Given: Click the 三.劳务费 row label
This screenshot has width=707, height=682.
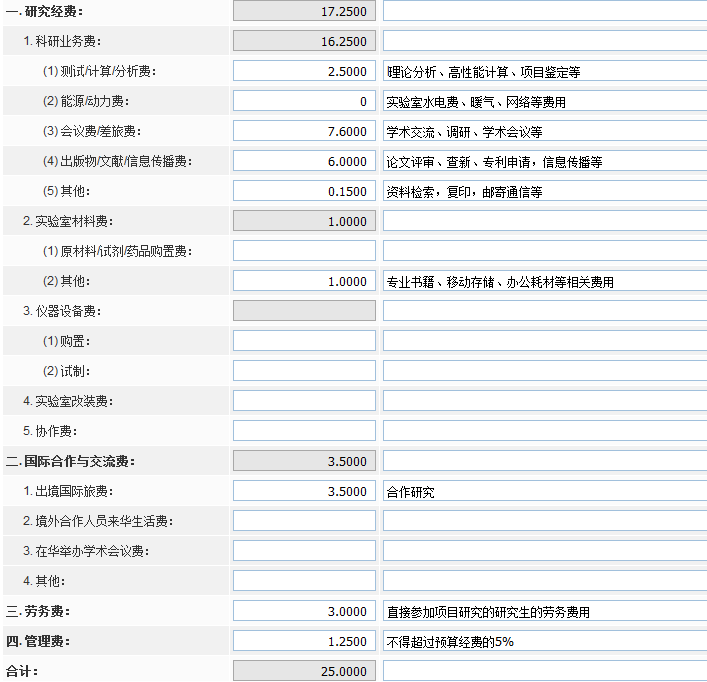Looking at the screenshot, I should [38, 611].
